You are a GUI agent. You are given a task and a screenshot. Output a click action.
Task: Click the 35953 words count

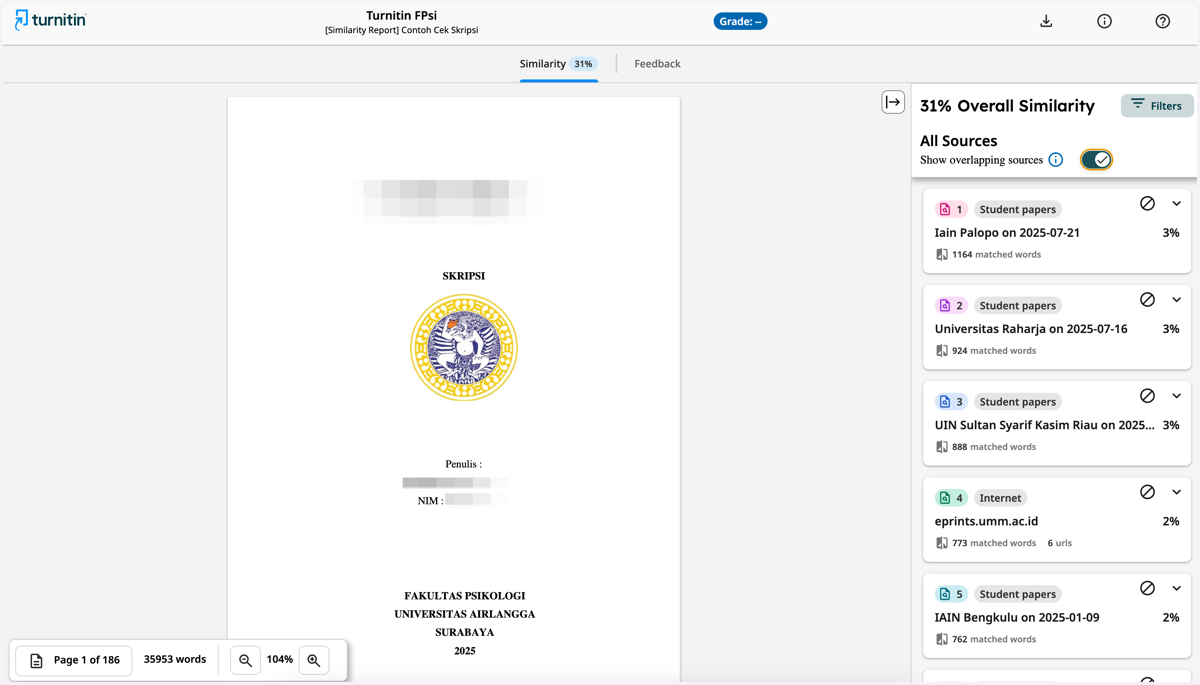[x=175, y=660]
